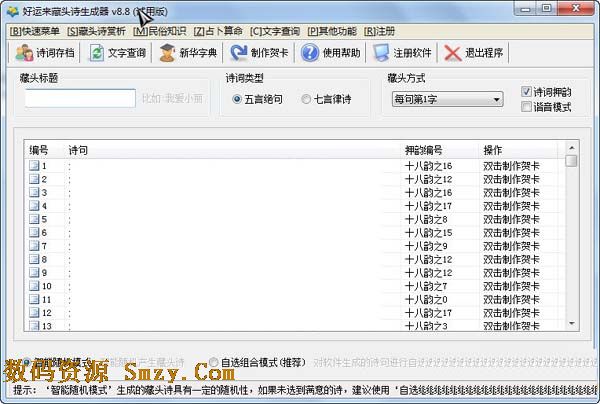Image resolution: width=600 pixels, height=404 pixels.
Task: Select the document icon in row 7
Action: coord(34,246)
